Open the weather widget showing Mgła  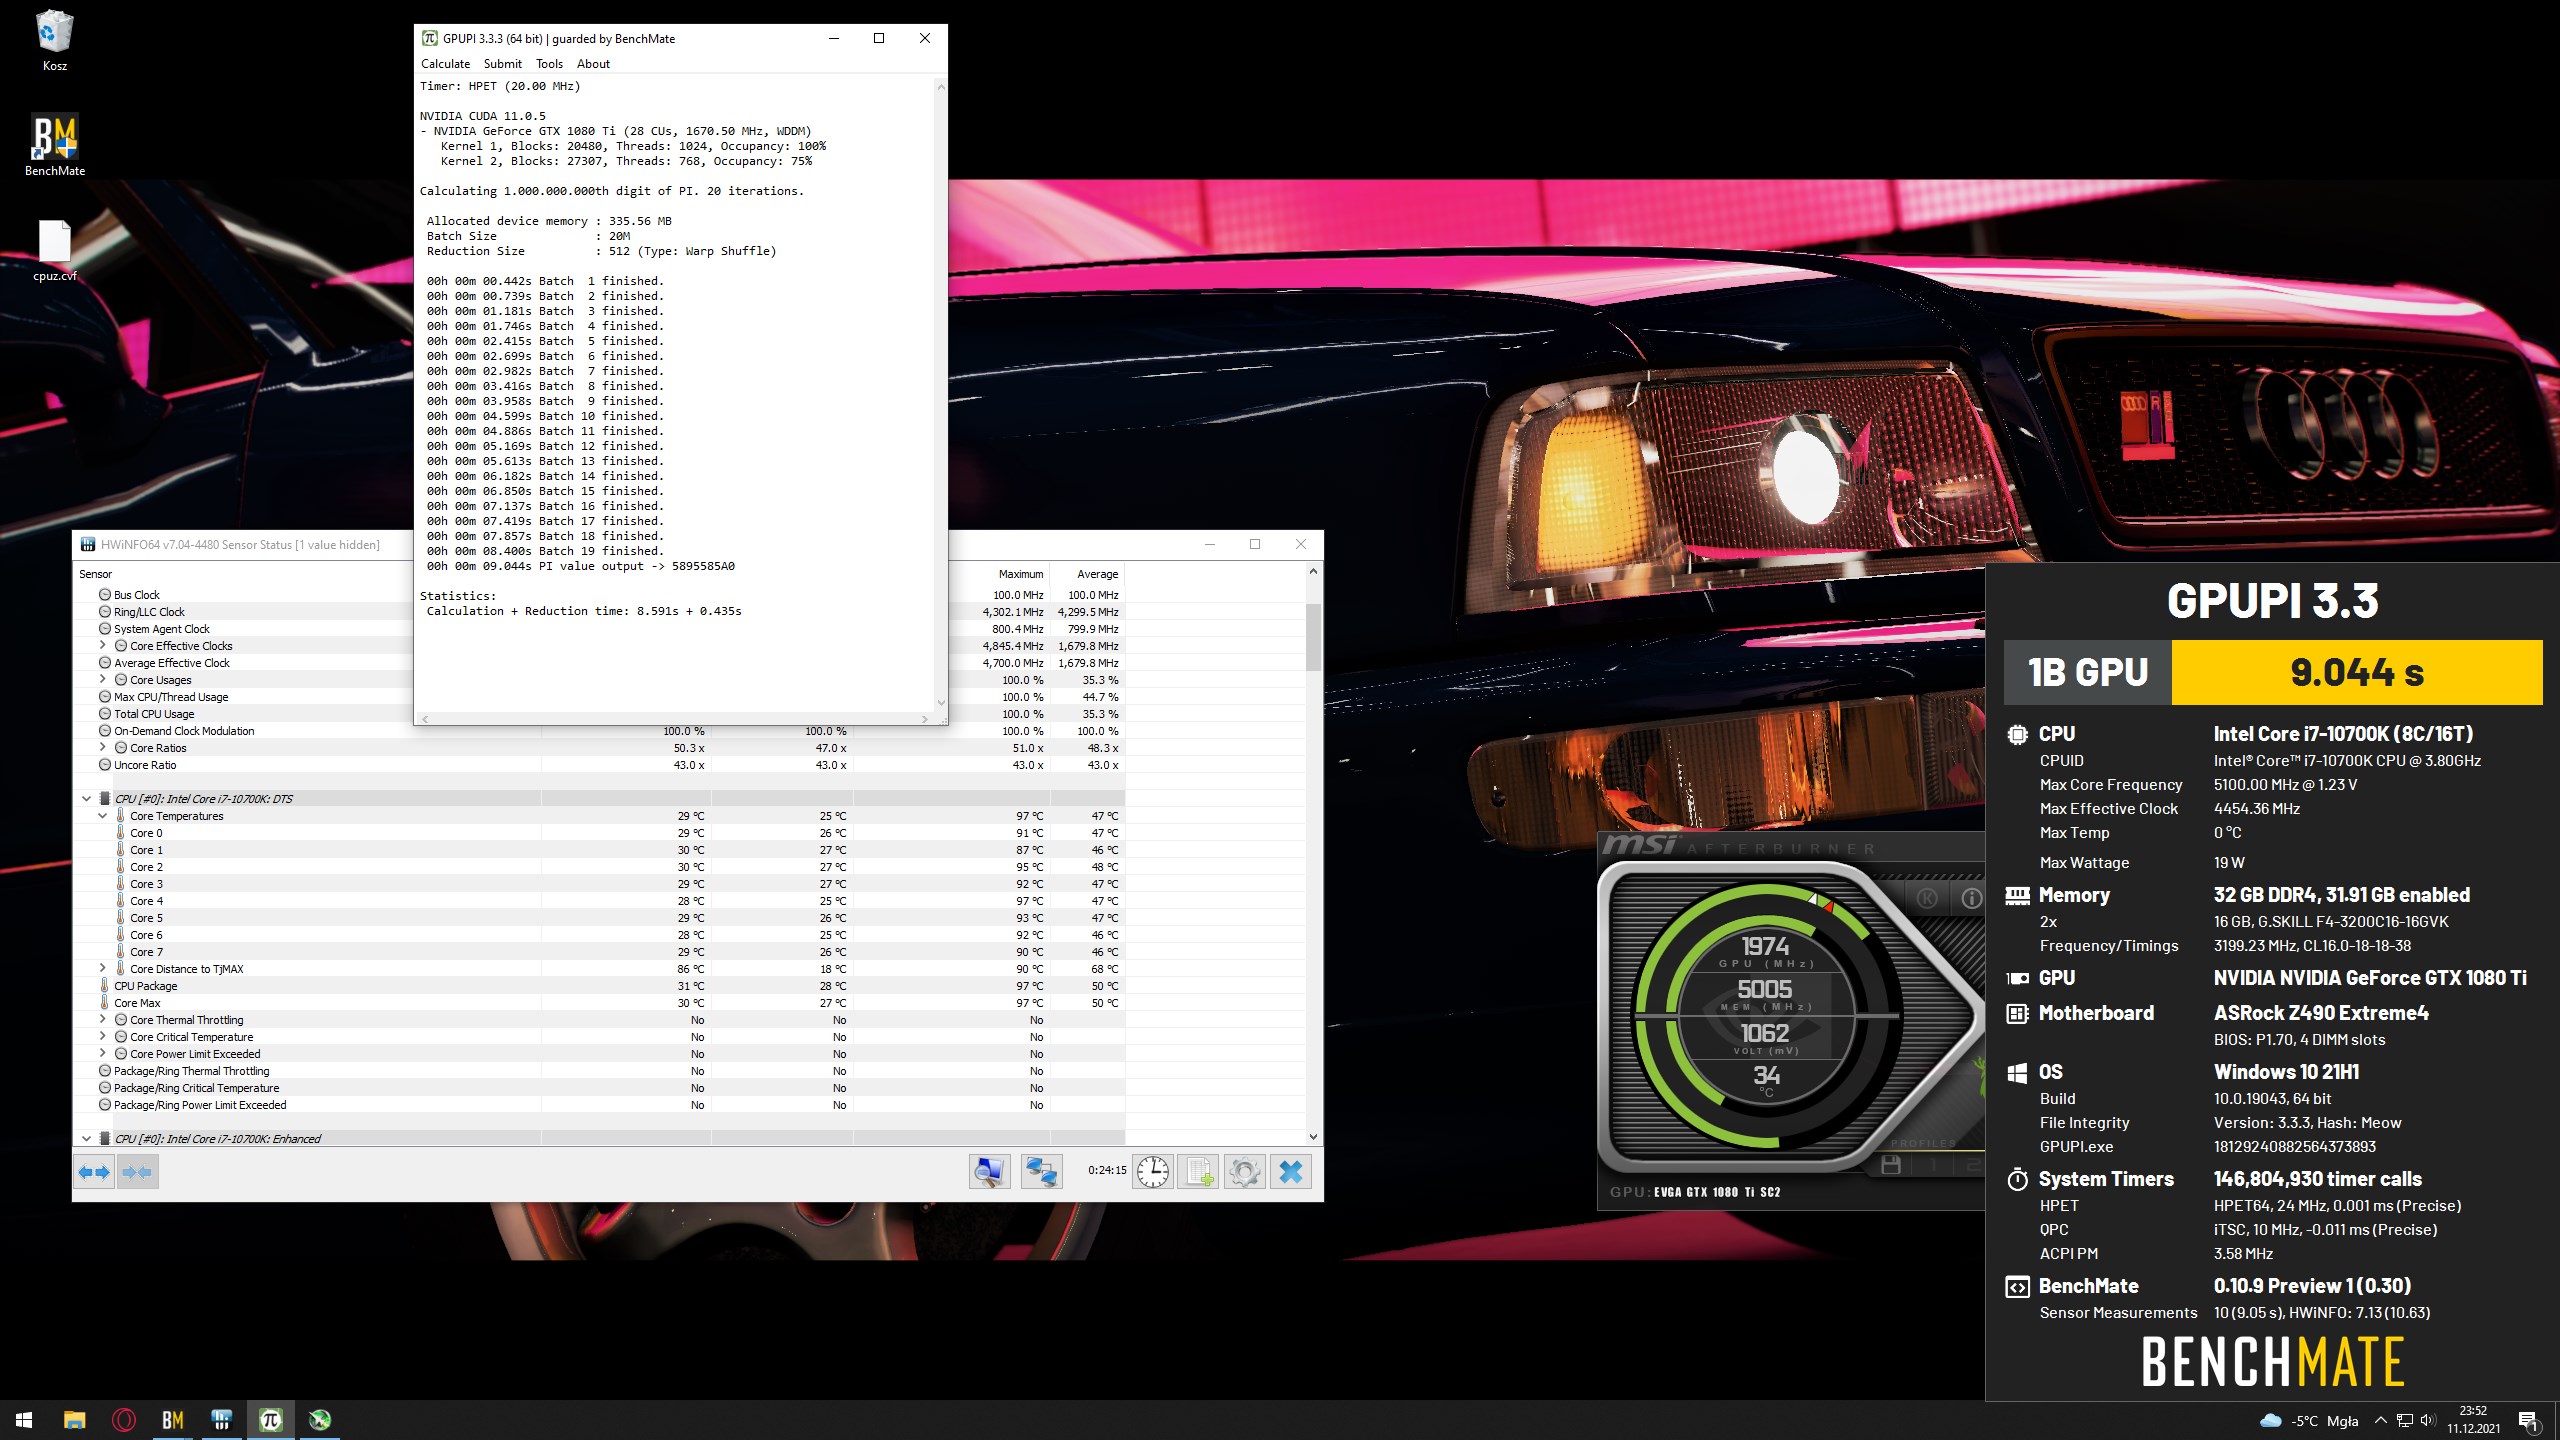[x=2309, y=1421]
